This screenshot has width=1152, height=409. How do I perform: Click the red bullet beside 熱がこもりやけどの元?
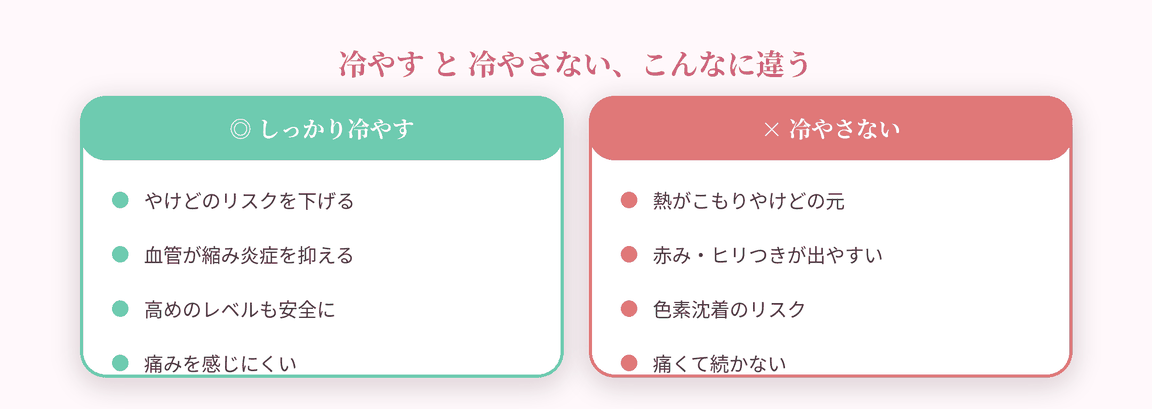(628, 200)
